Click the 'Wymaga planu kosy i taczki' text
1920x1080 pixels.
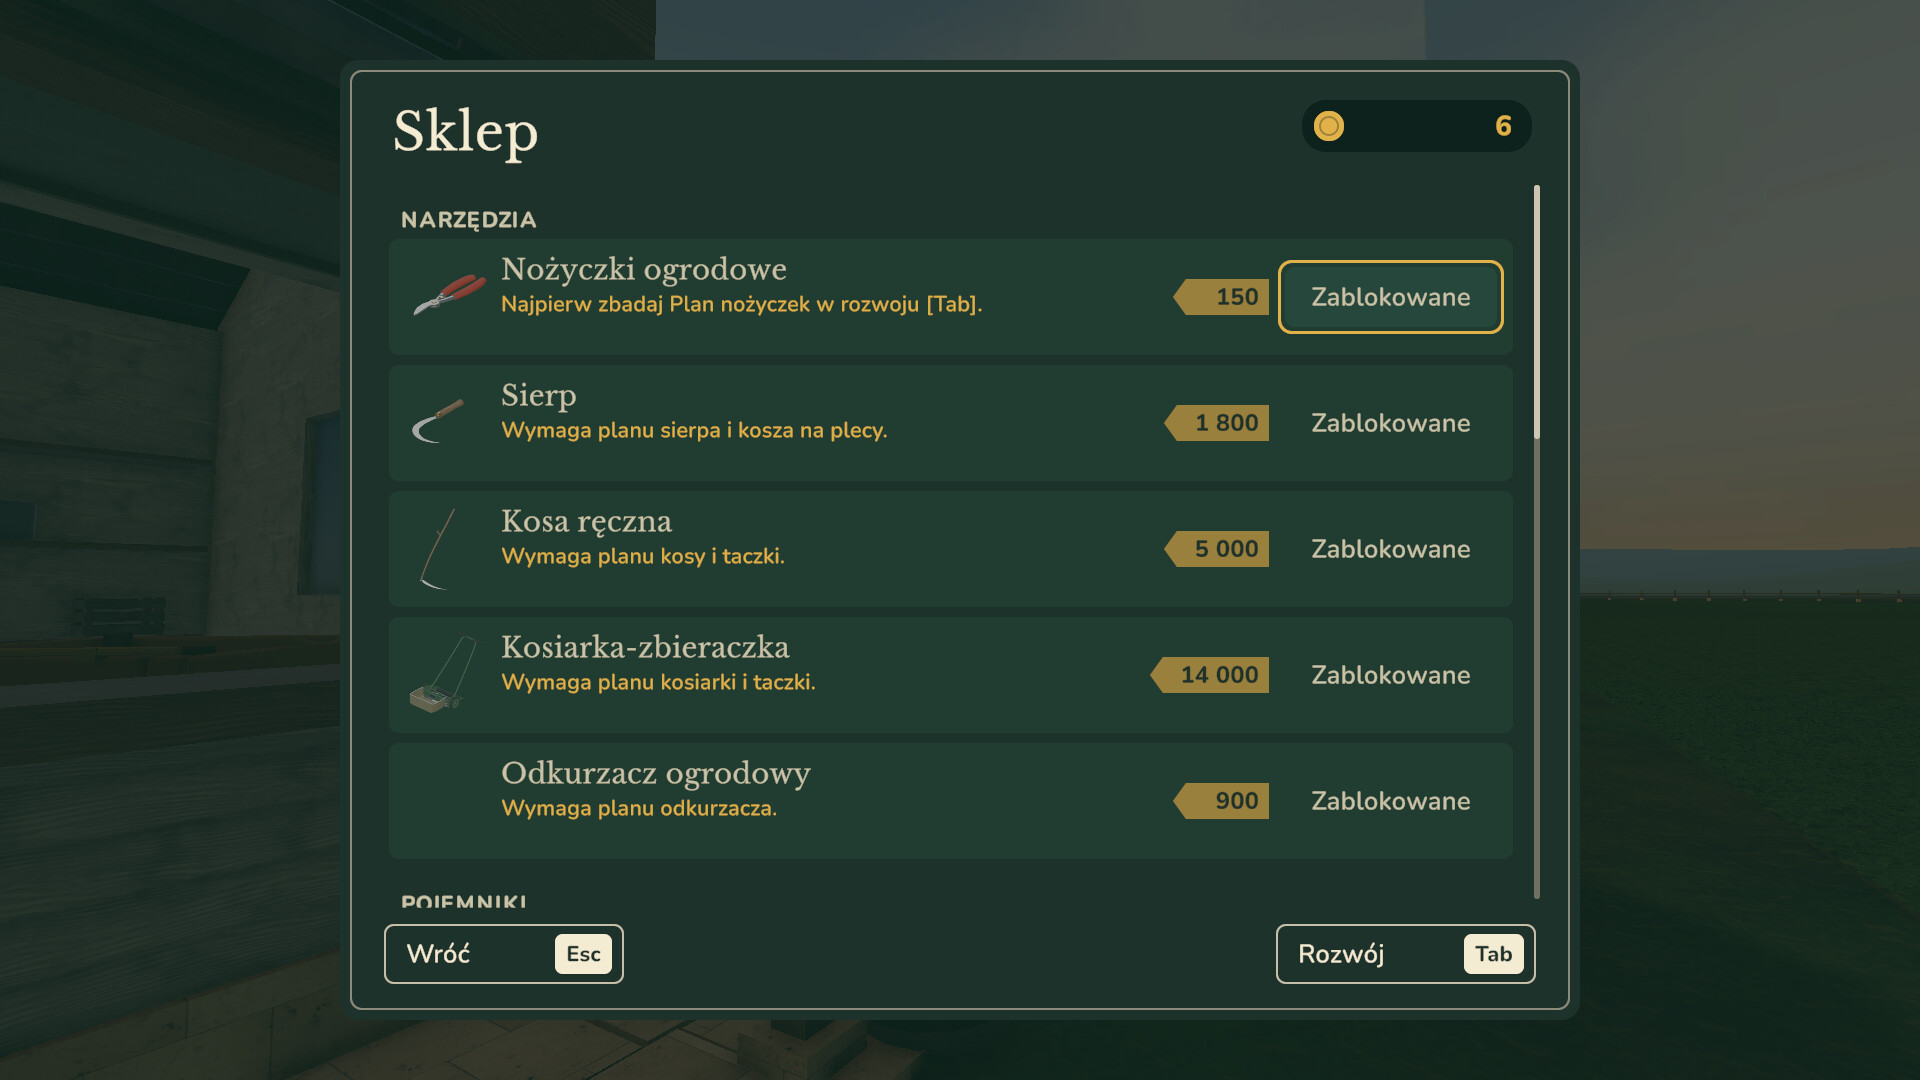coord(643,556)
